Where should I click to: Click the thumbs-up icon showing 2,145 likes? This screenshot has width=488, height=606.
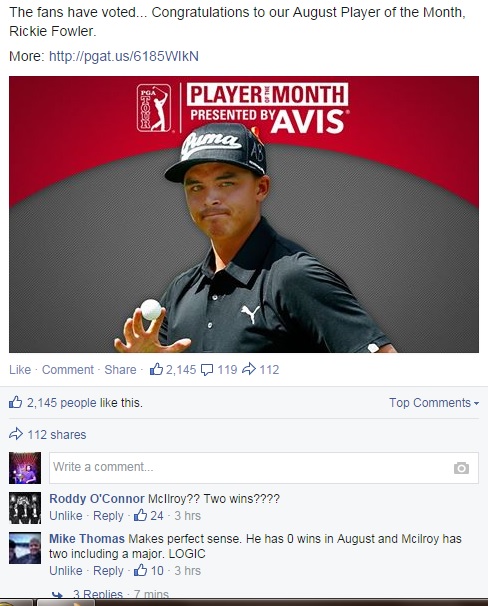156,369
